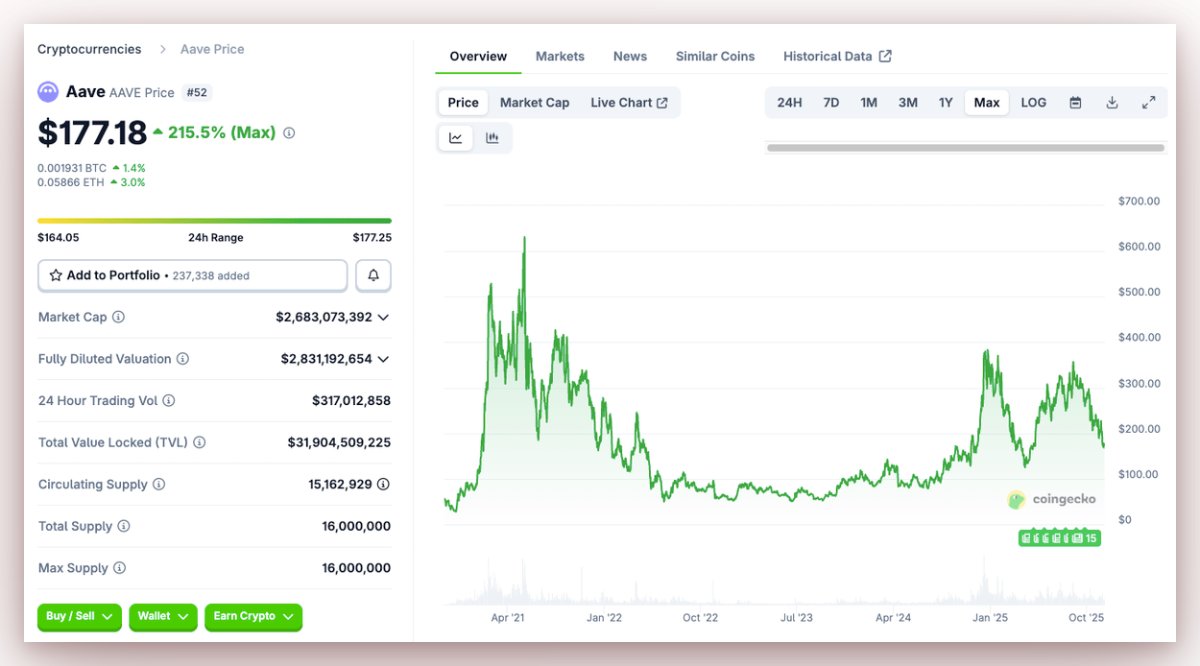This screenshot has width=1200, height=666.
Task: Open the Wallet dropdown
Action: point(163,617)
